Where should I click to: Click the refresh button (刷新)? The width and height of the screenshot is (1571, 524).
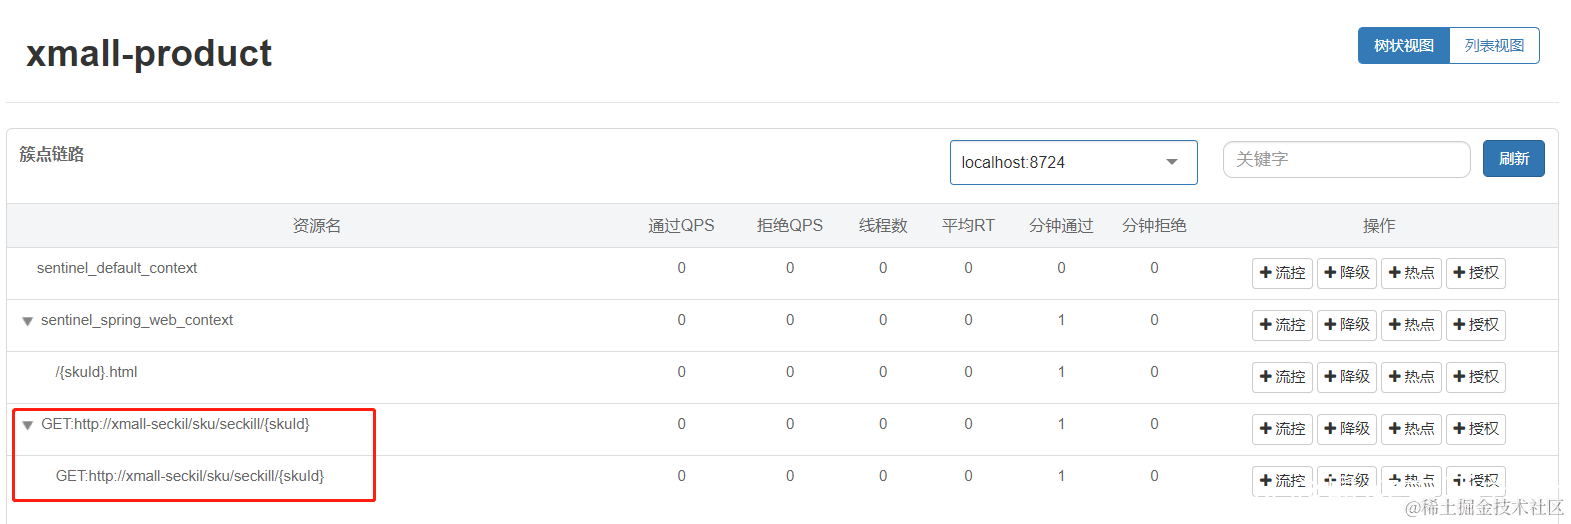tap(1513, 159)
